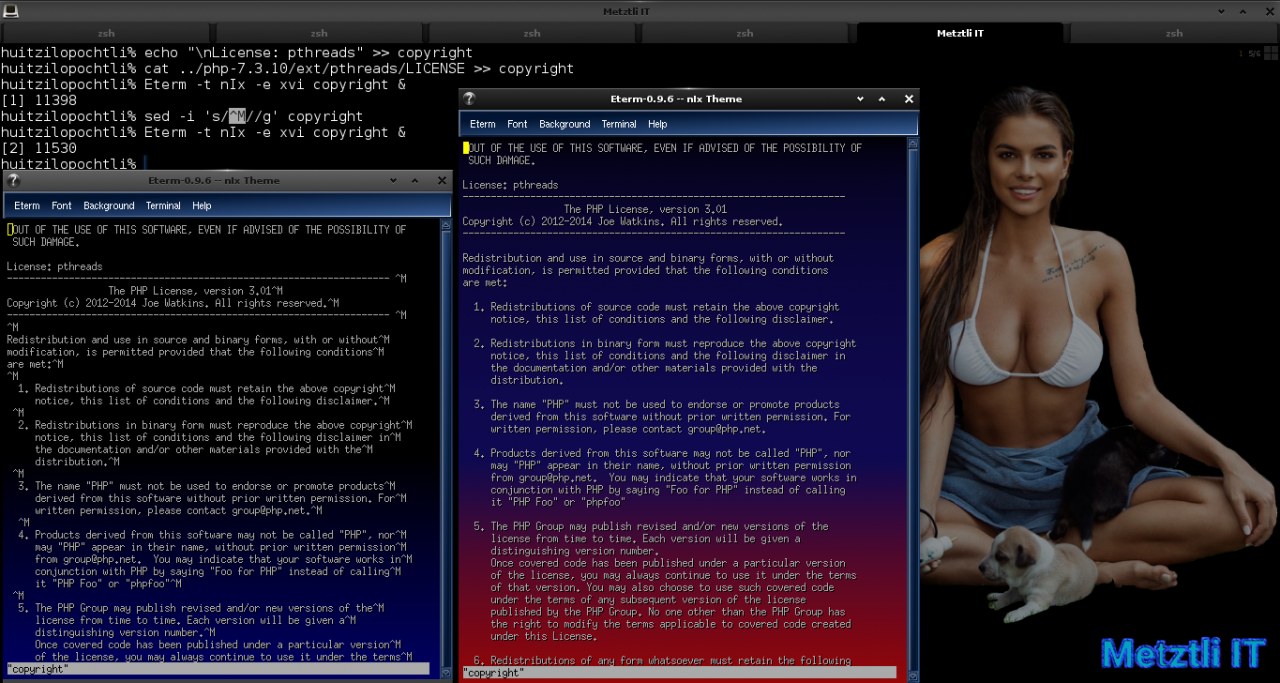Minimize the left Eterm window with its down-arrow

394,181
